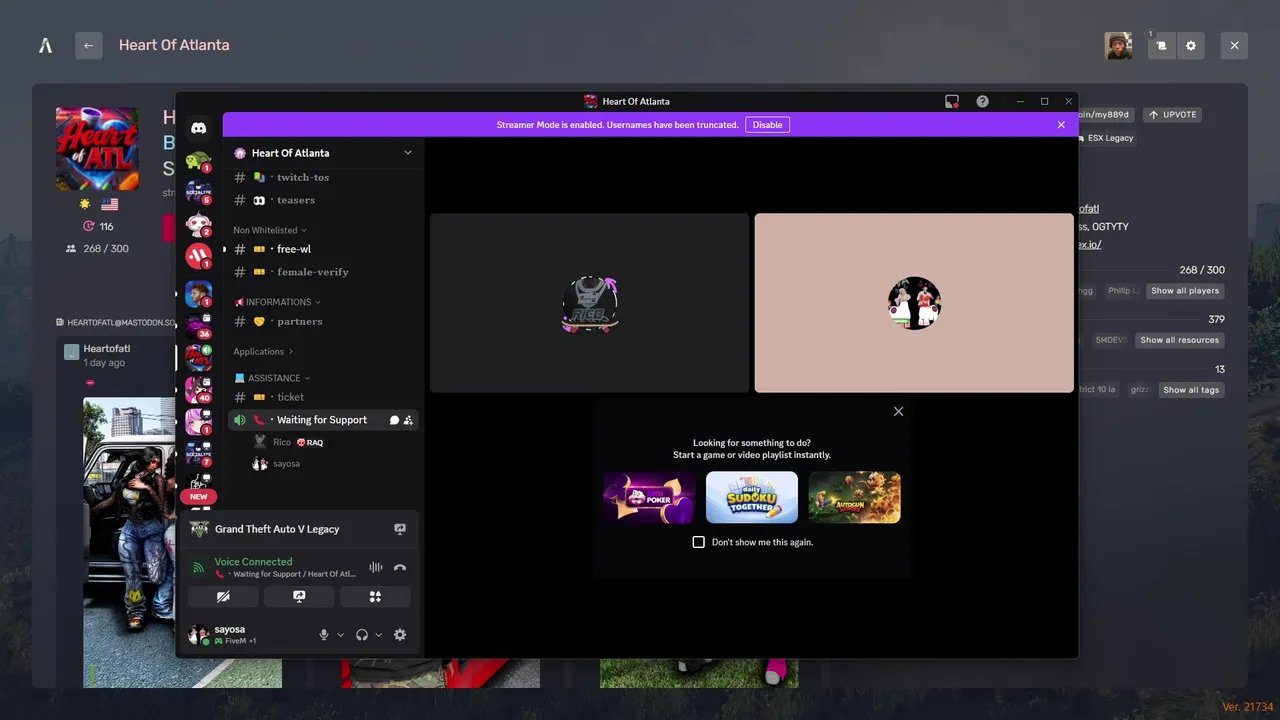Open the ticket channel
The image size is (1280, 720).
(x=322, y=397)
